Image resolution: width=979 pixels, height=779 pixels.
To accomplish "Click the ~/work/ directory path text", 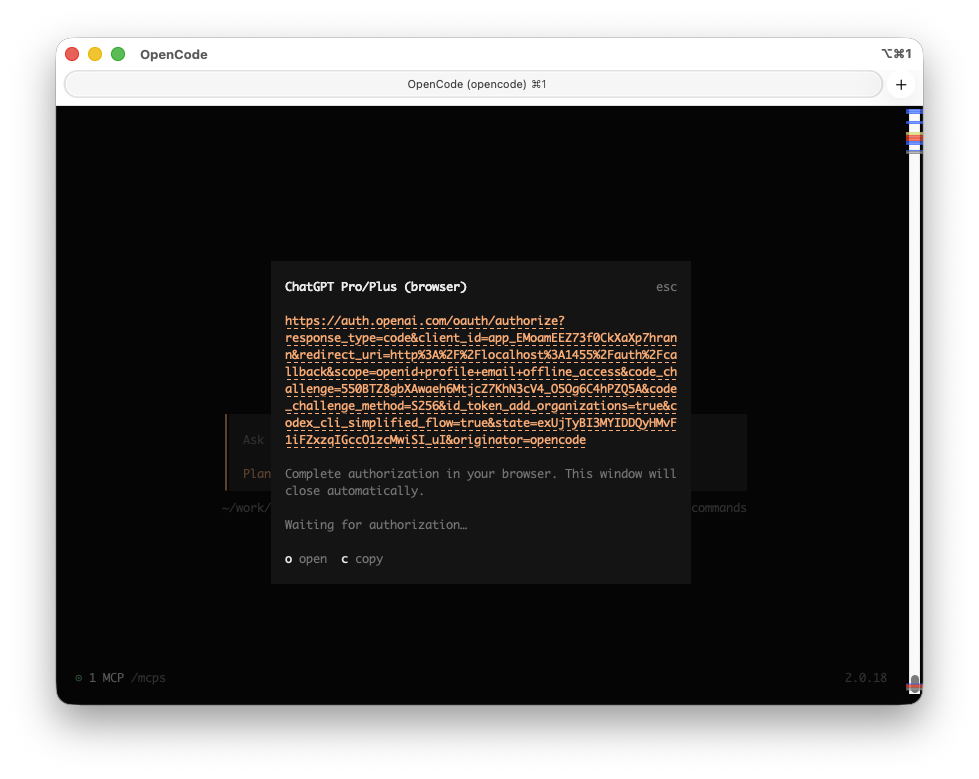I will pos(246,508).
